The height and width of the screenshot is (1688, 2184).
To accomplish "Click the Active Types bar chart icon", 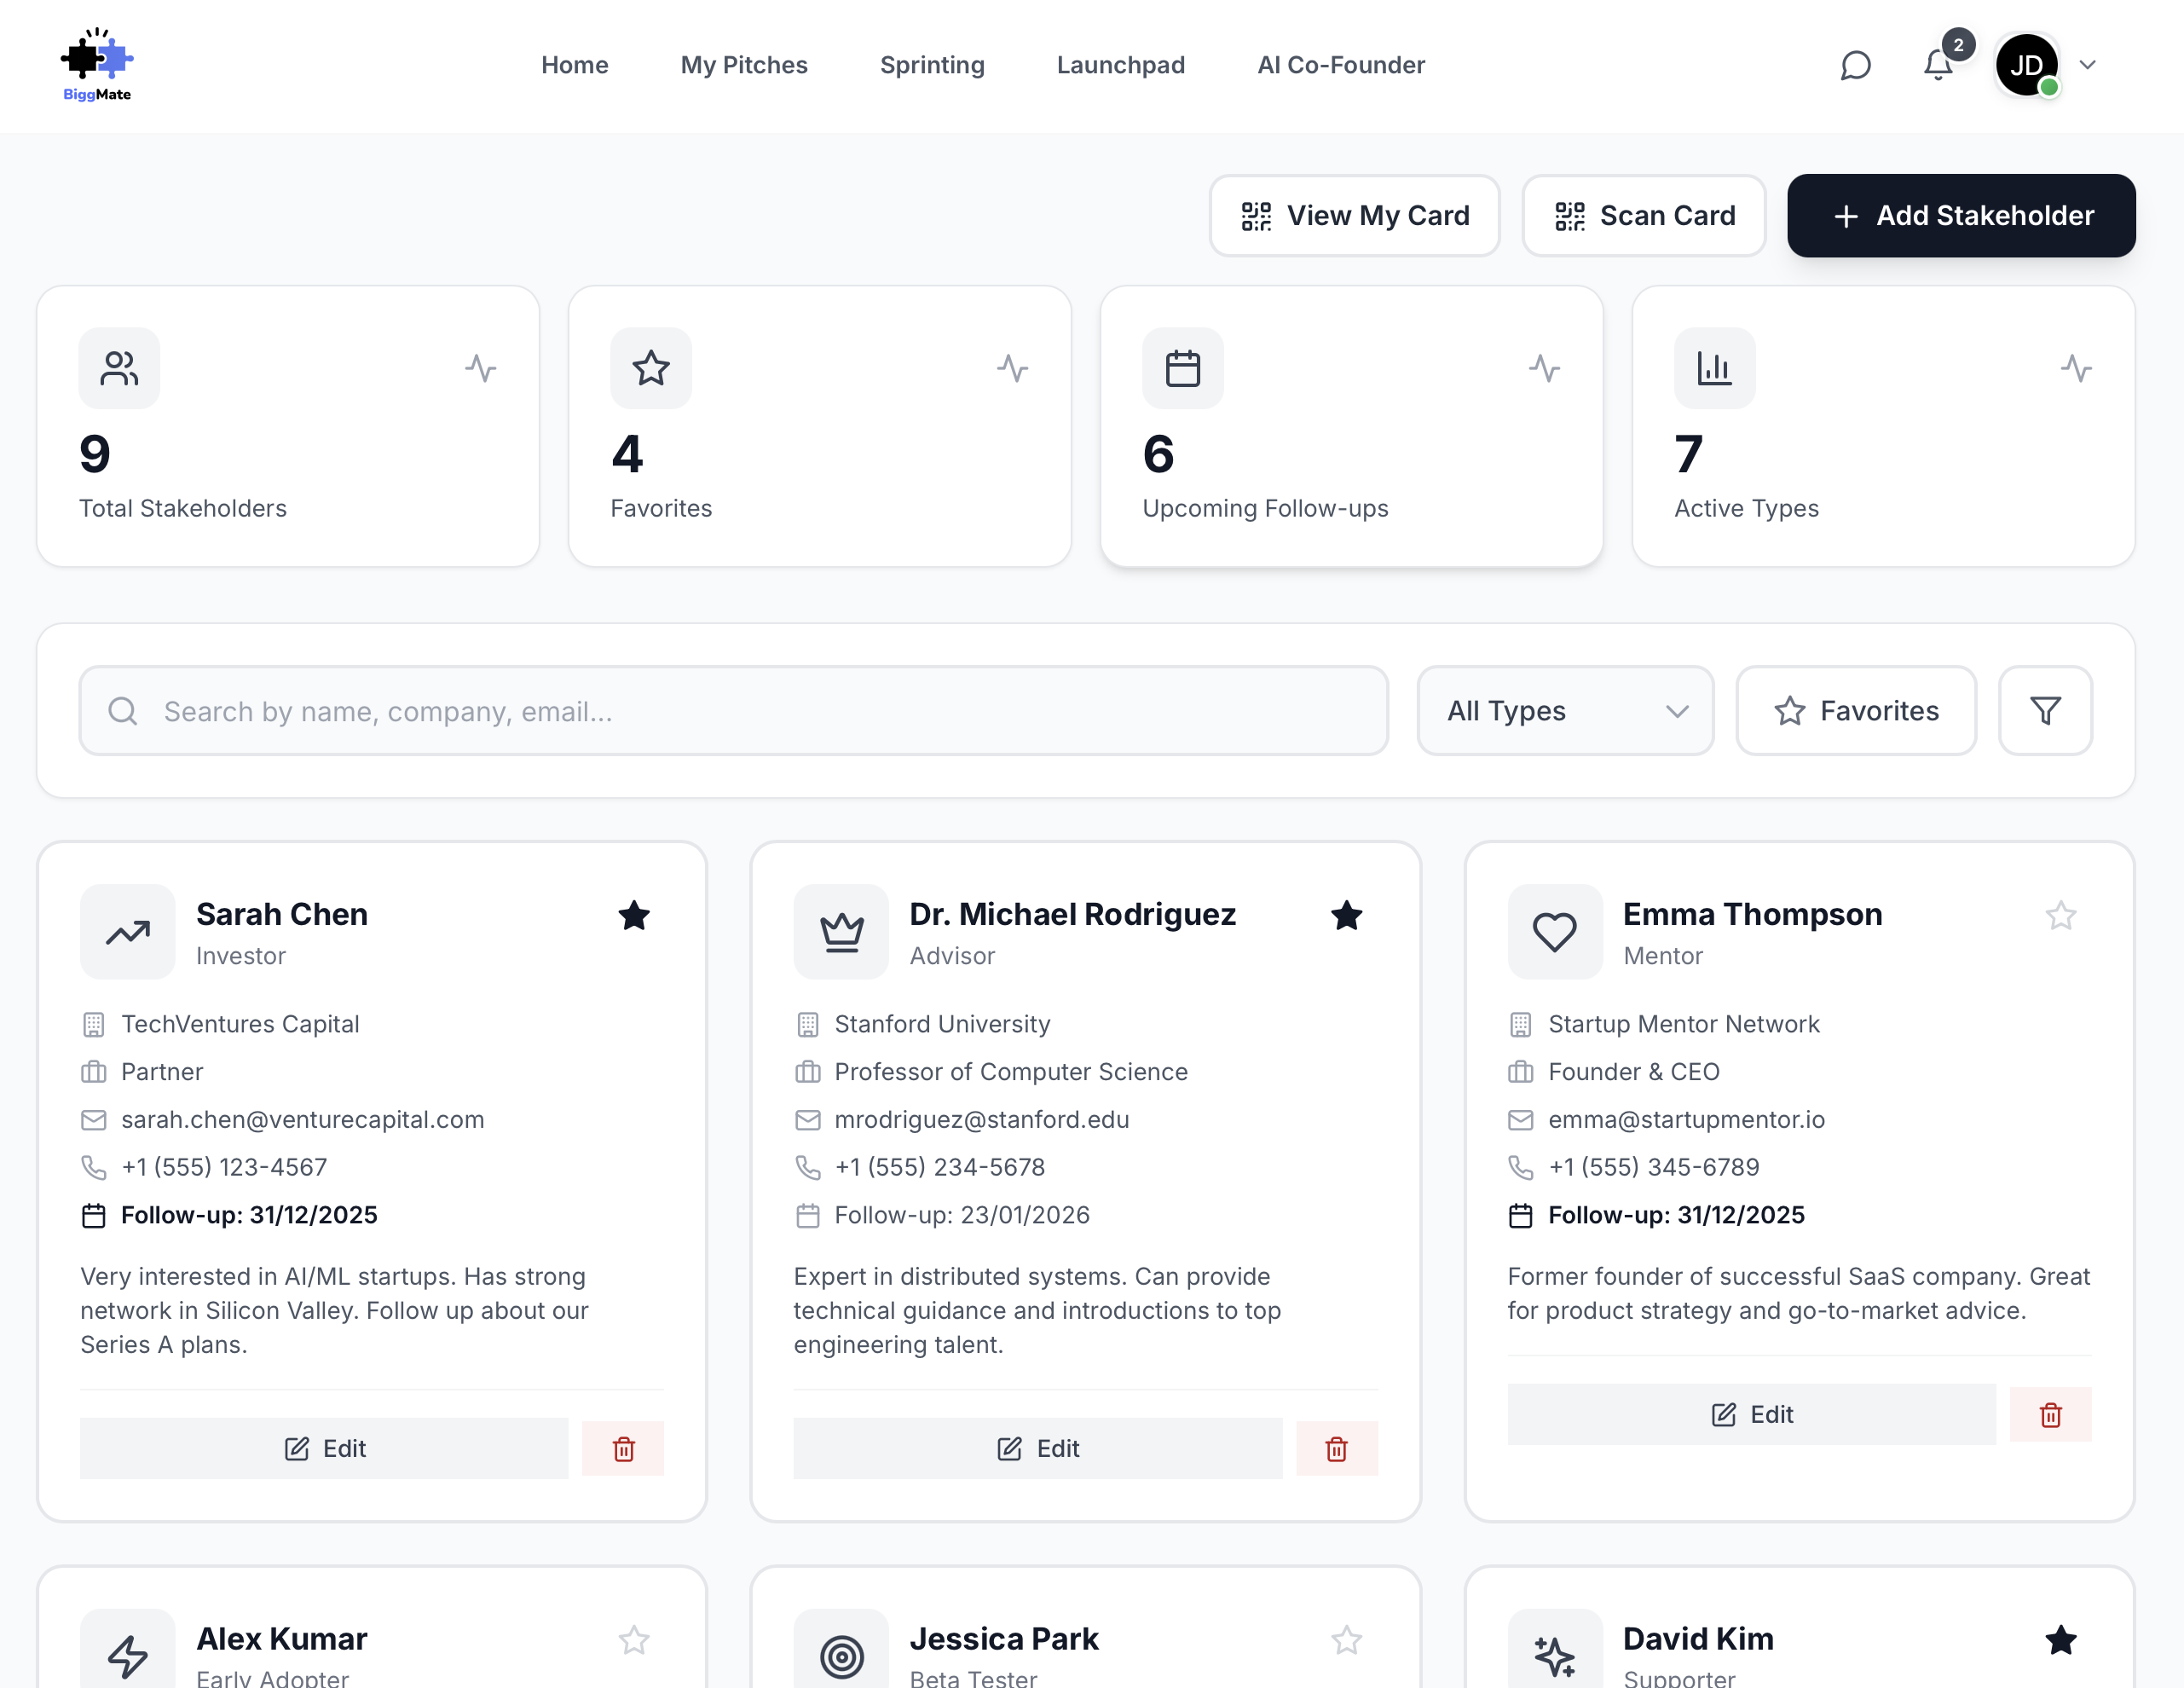I will [x=1714, y=368].
